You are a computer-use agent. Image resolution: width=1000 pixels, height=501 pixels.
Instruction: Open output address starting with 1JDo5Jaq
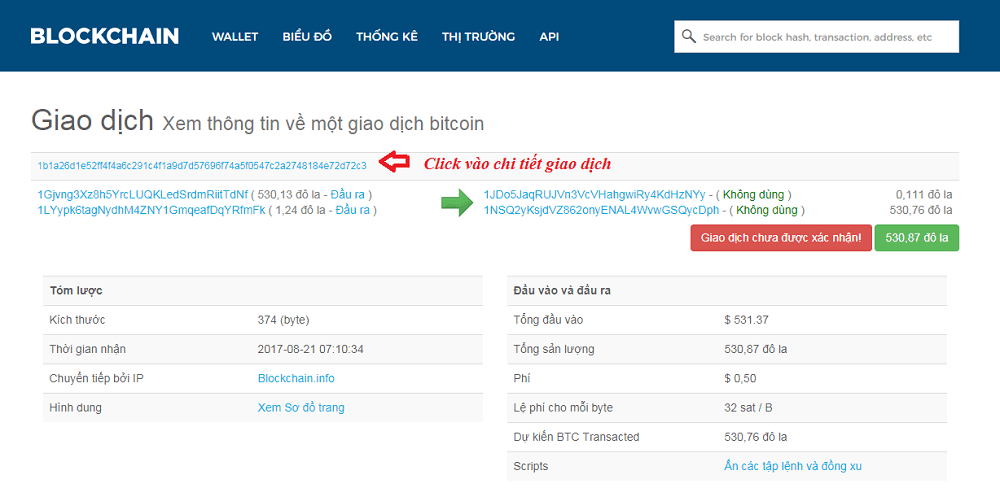[x=594, y=194]
